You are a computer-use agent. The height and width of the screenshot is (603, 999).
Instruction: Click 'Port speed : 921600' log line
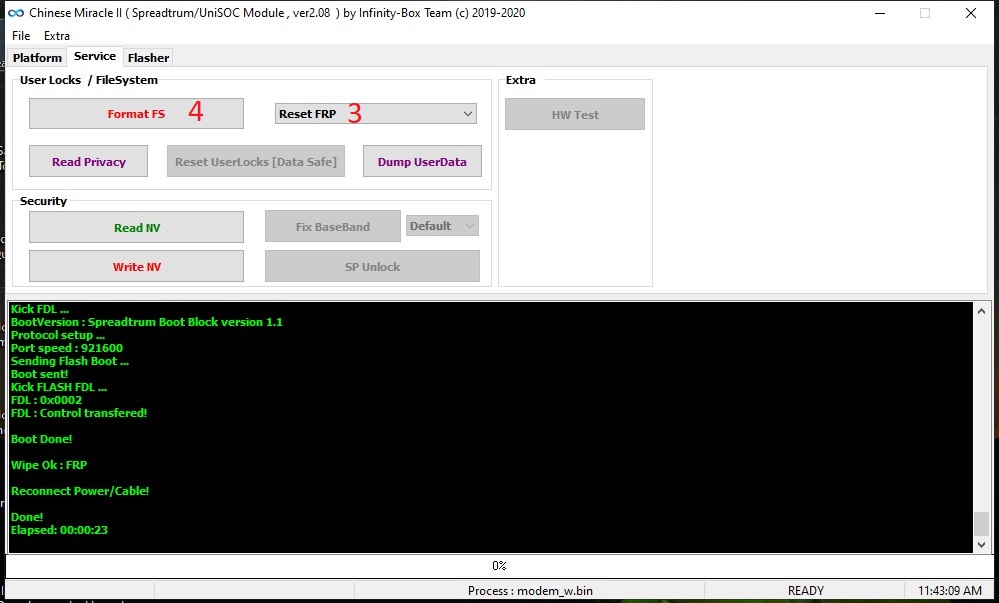click(67, 348)
